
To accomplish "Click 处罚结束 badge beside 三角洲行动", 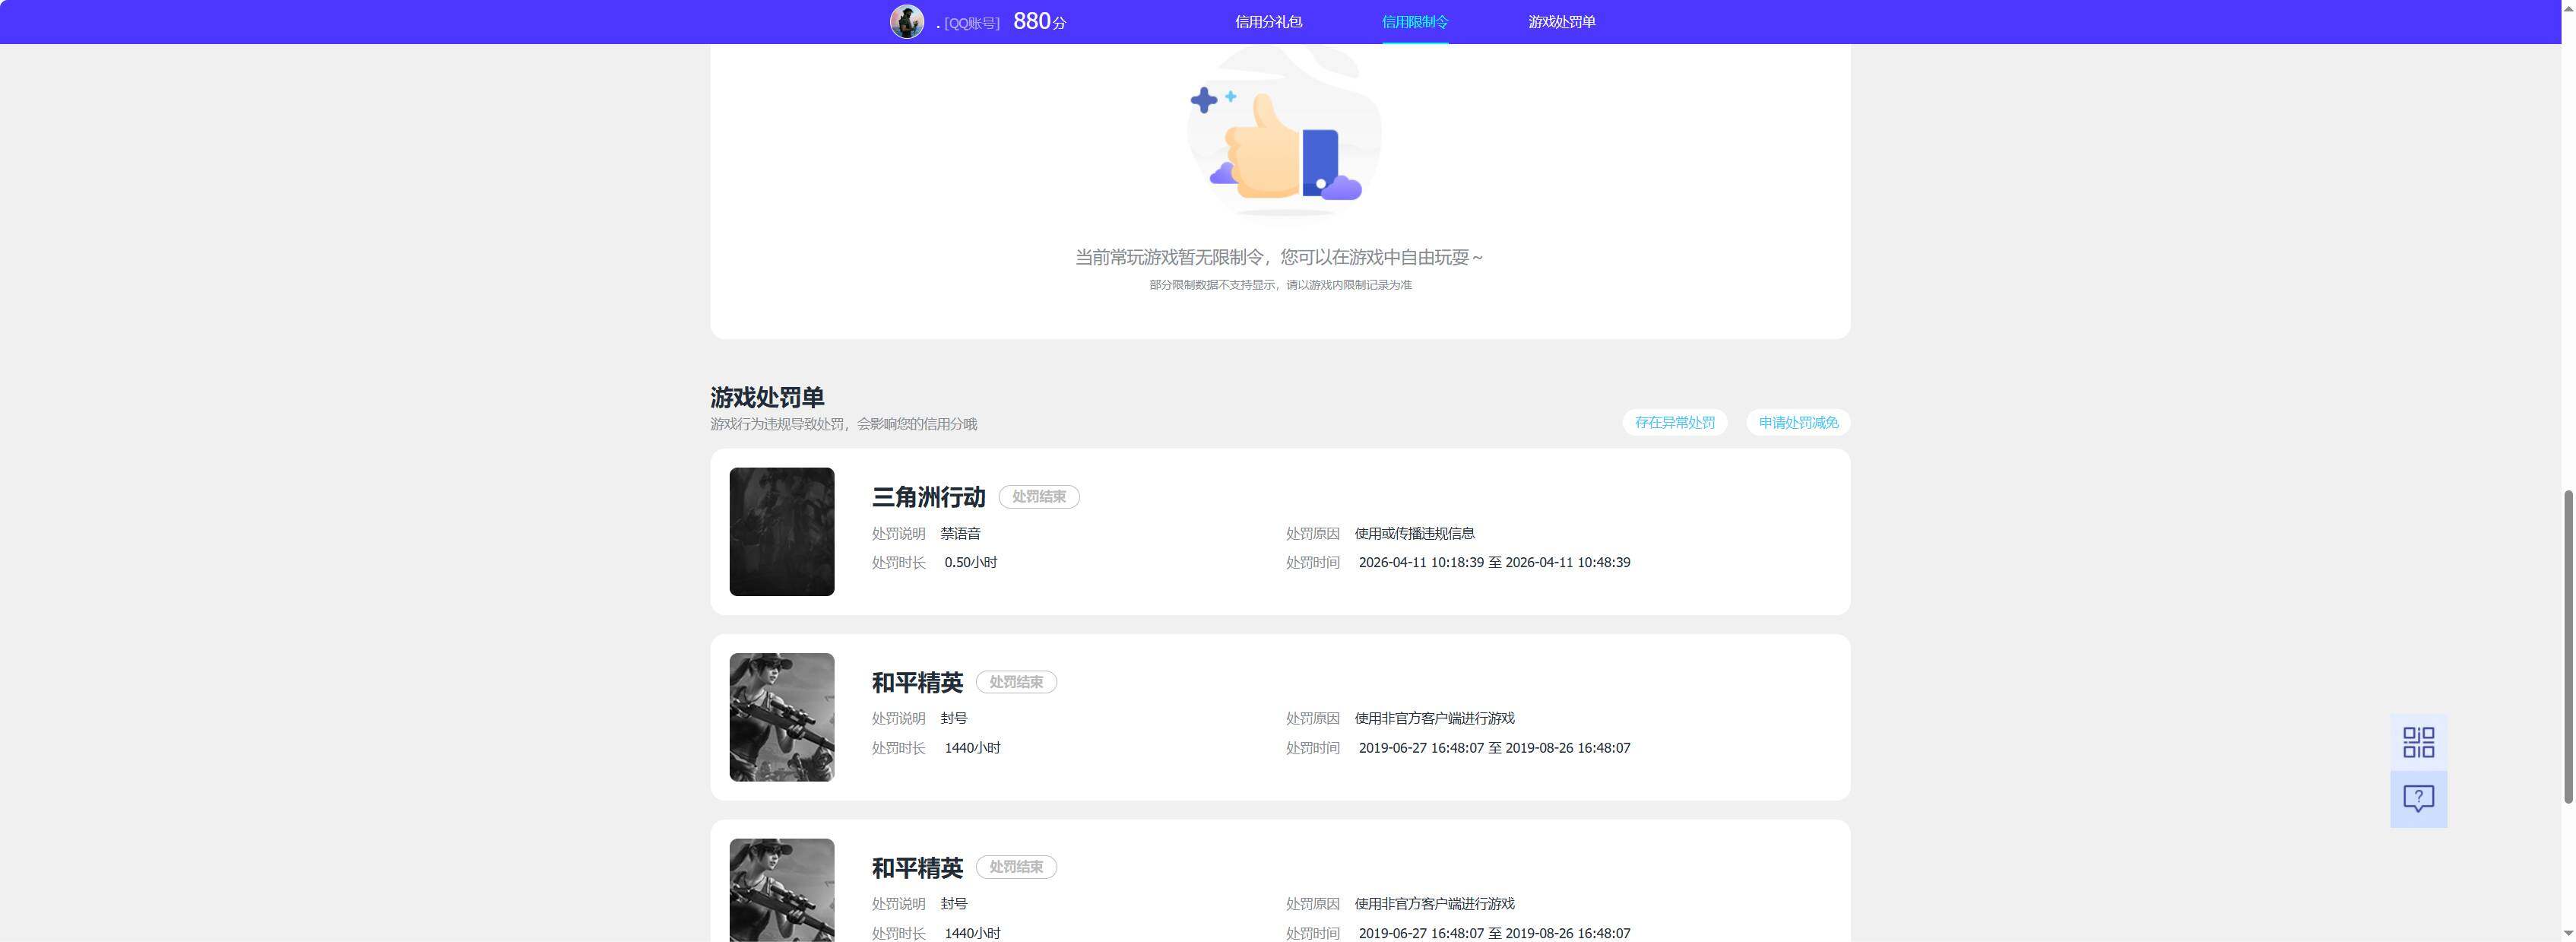I will click(x=1039, y=497).
